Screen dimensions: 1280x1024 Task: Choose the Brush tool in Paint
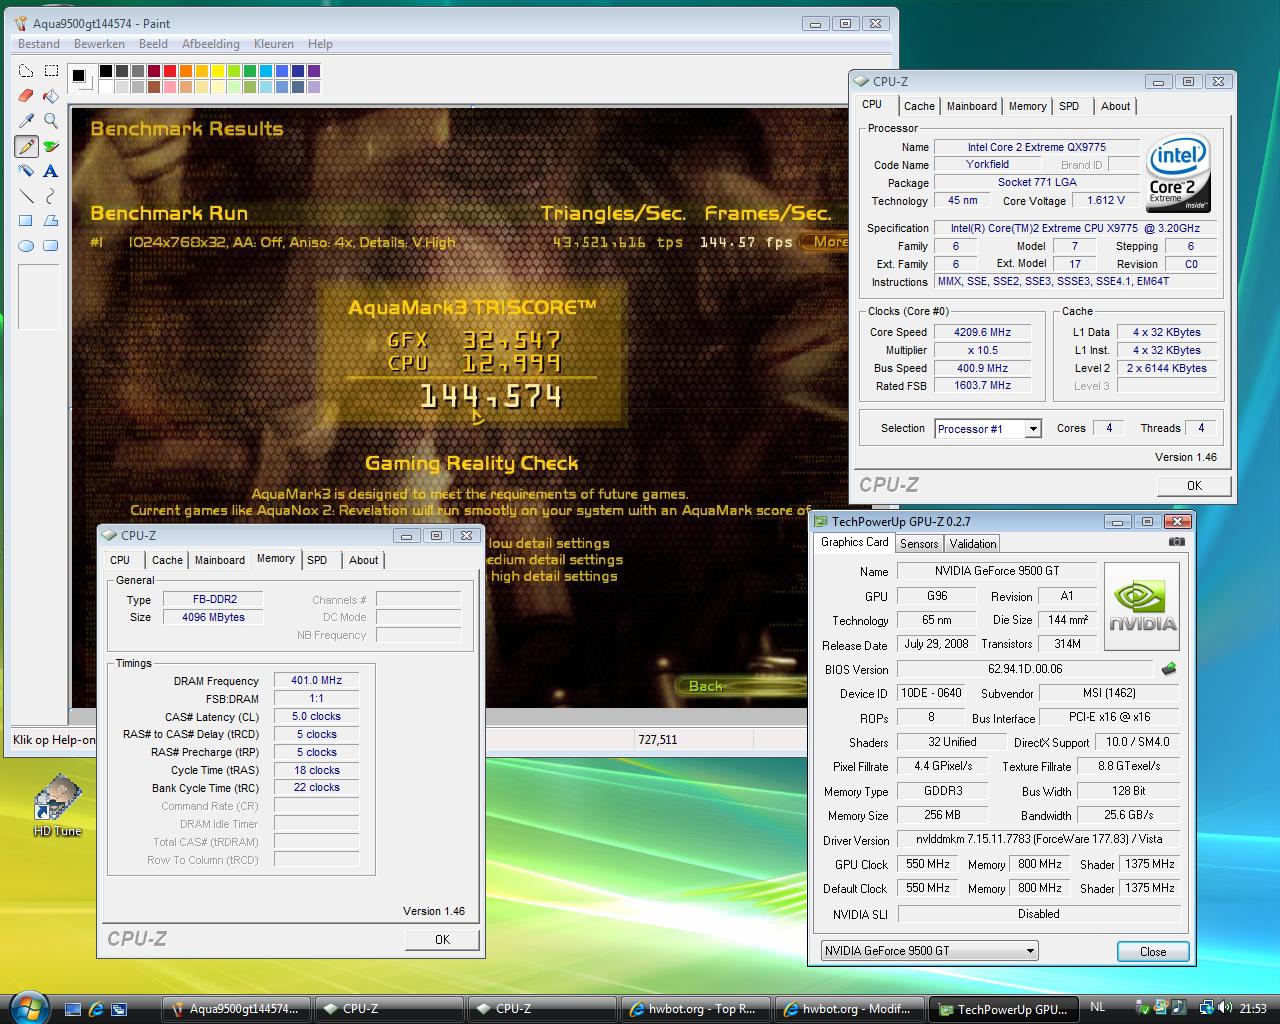[51, 146]
